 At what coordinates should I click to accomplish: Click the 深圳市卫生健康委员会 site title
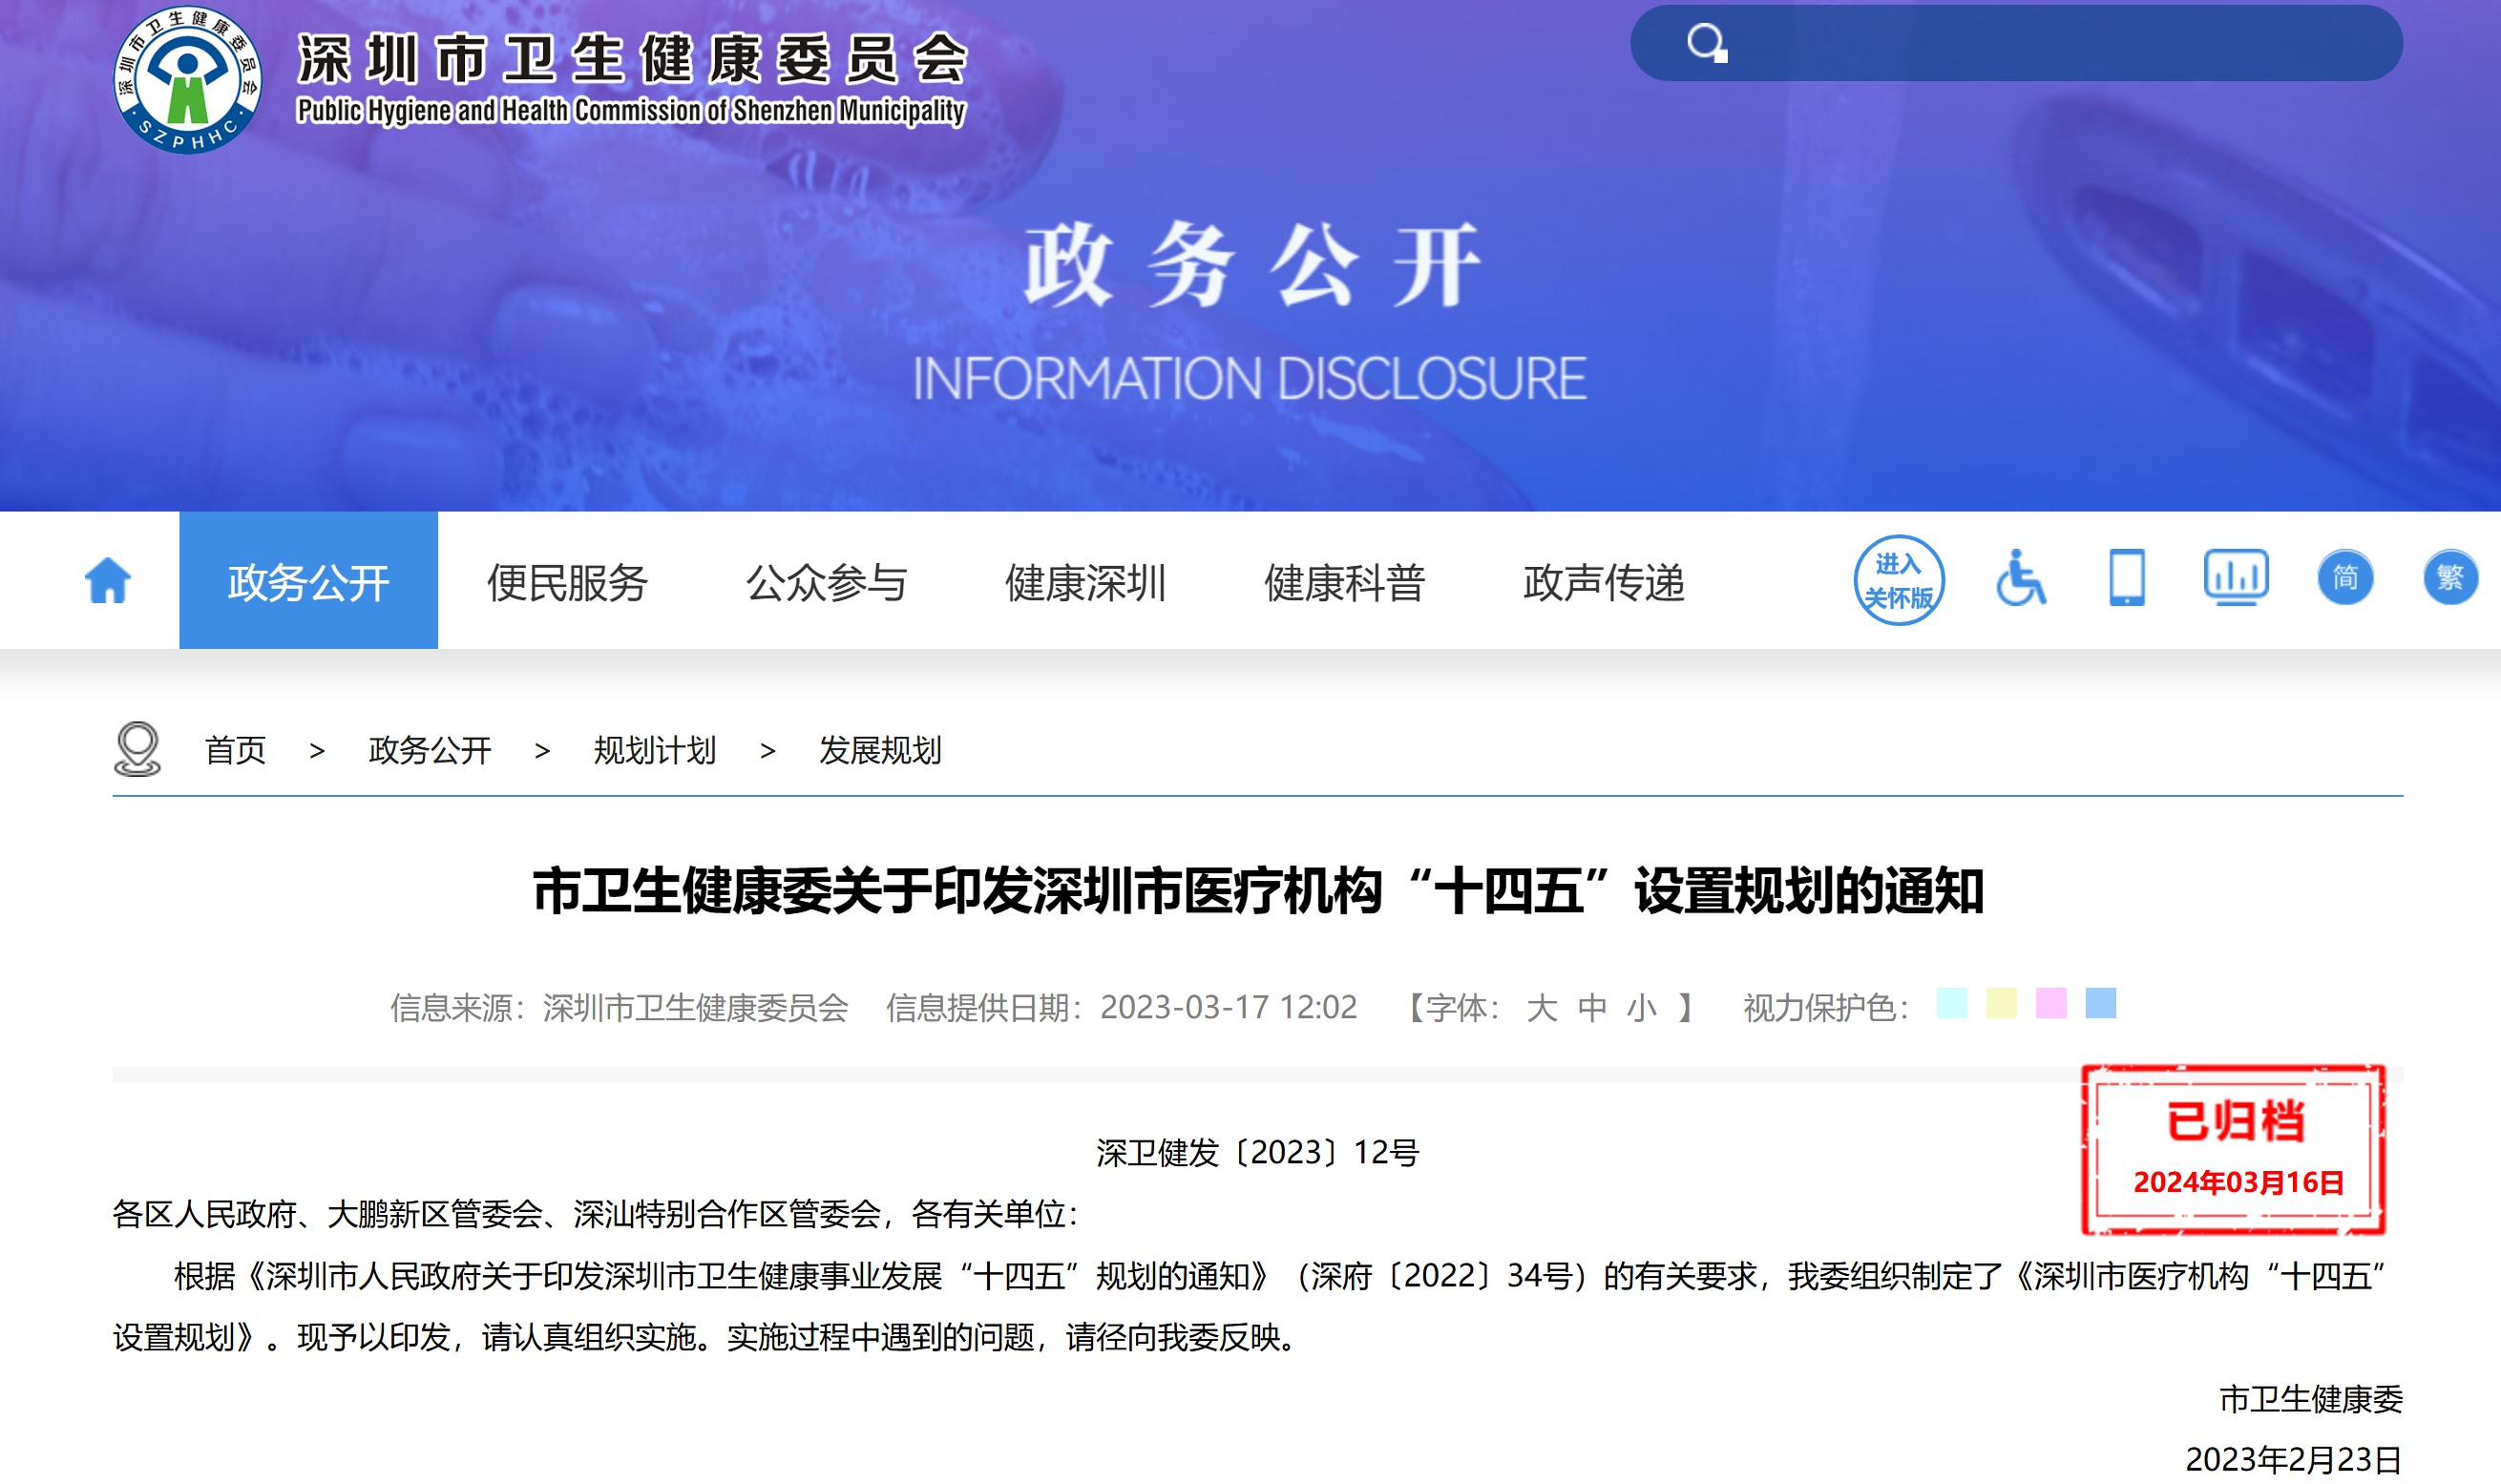tap(632, 59)
